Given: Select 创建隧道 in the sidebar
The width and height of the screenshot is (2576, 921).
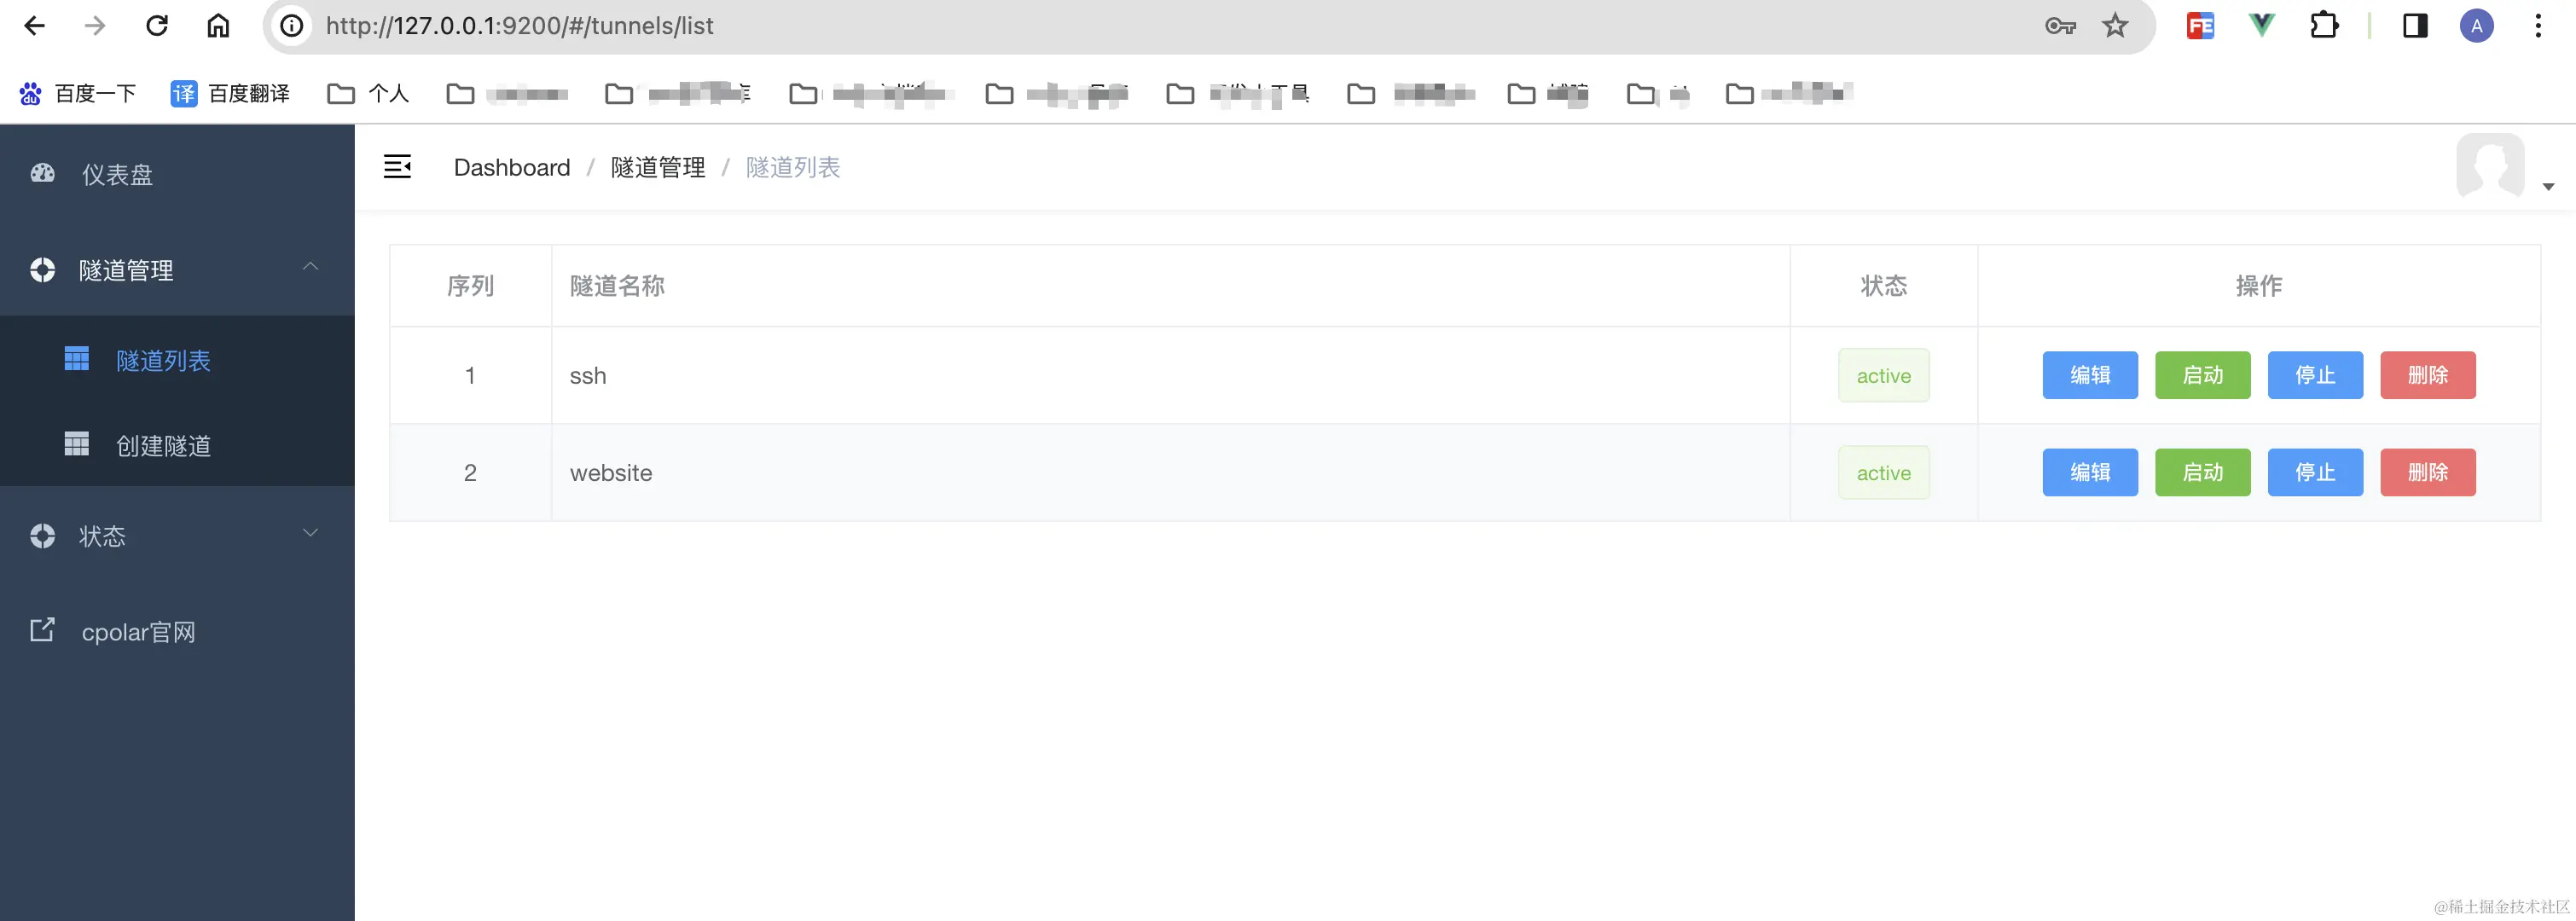Looking at the screenshot, I should [x=163, y=445].
